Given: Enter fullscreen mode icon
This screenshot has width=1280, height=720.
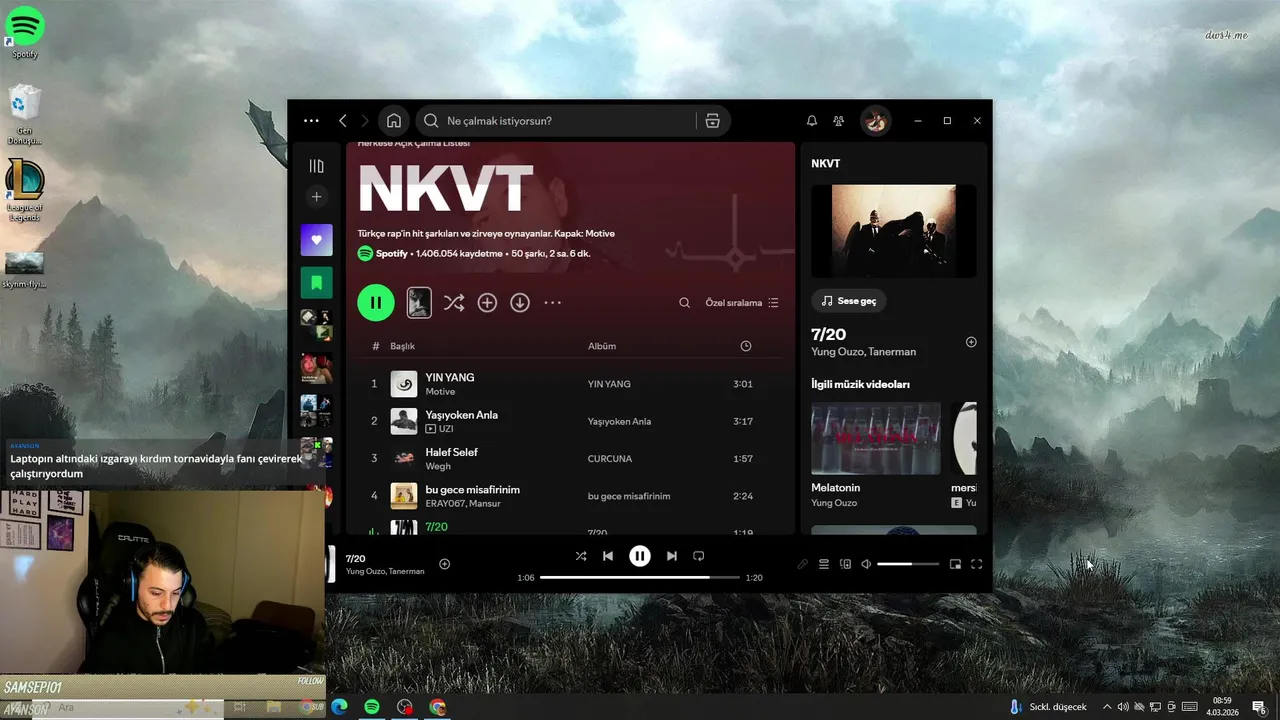Looking at the screenshot, I should click(977, 564).
